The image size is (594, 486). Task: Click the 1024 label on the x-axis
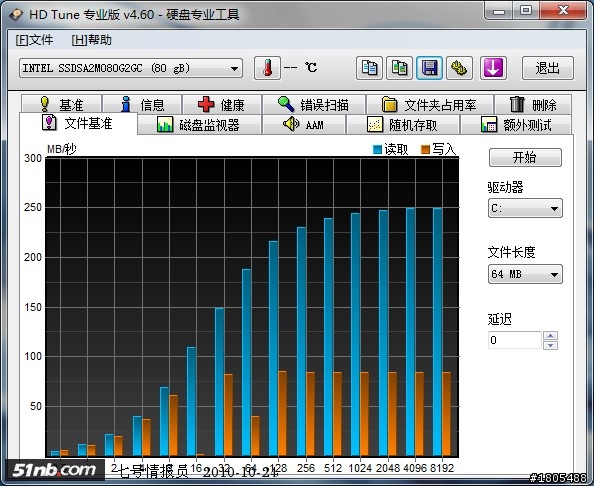pyautogui.click(x=360, y=468)
